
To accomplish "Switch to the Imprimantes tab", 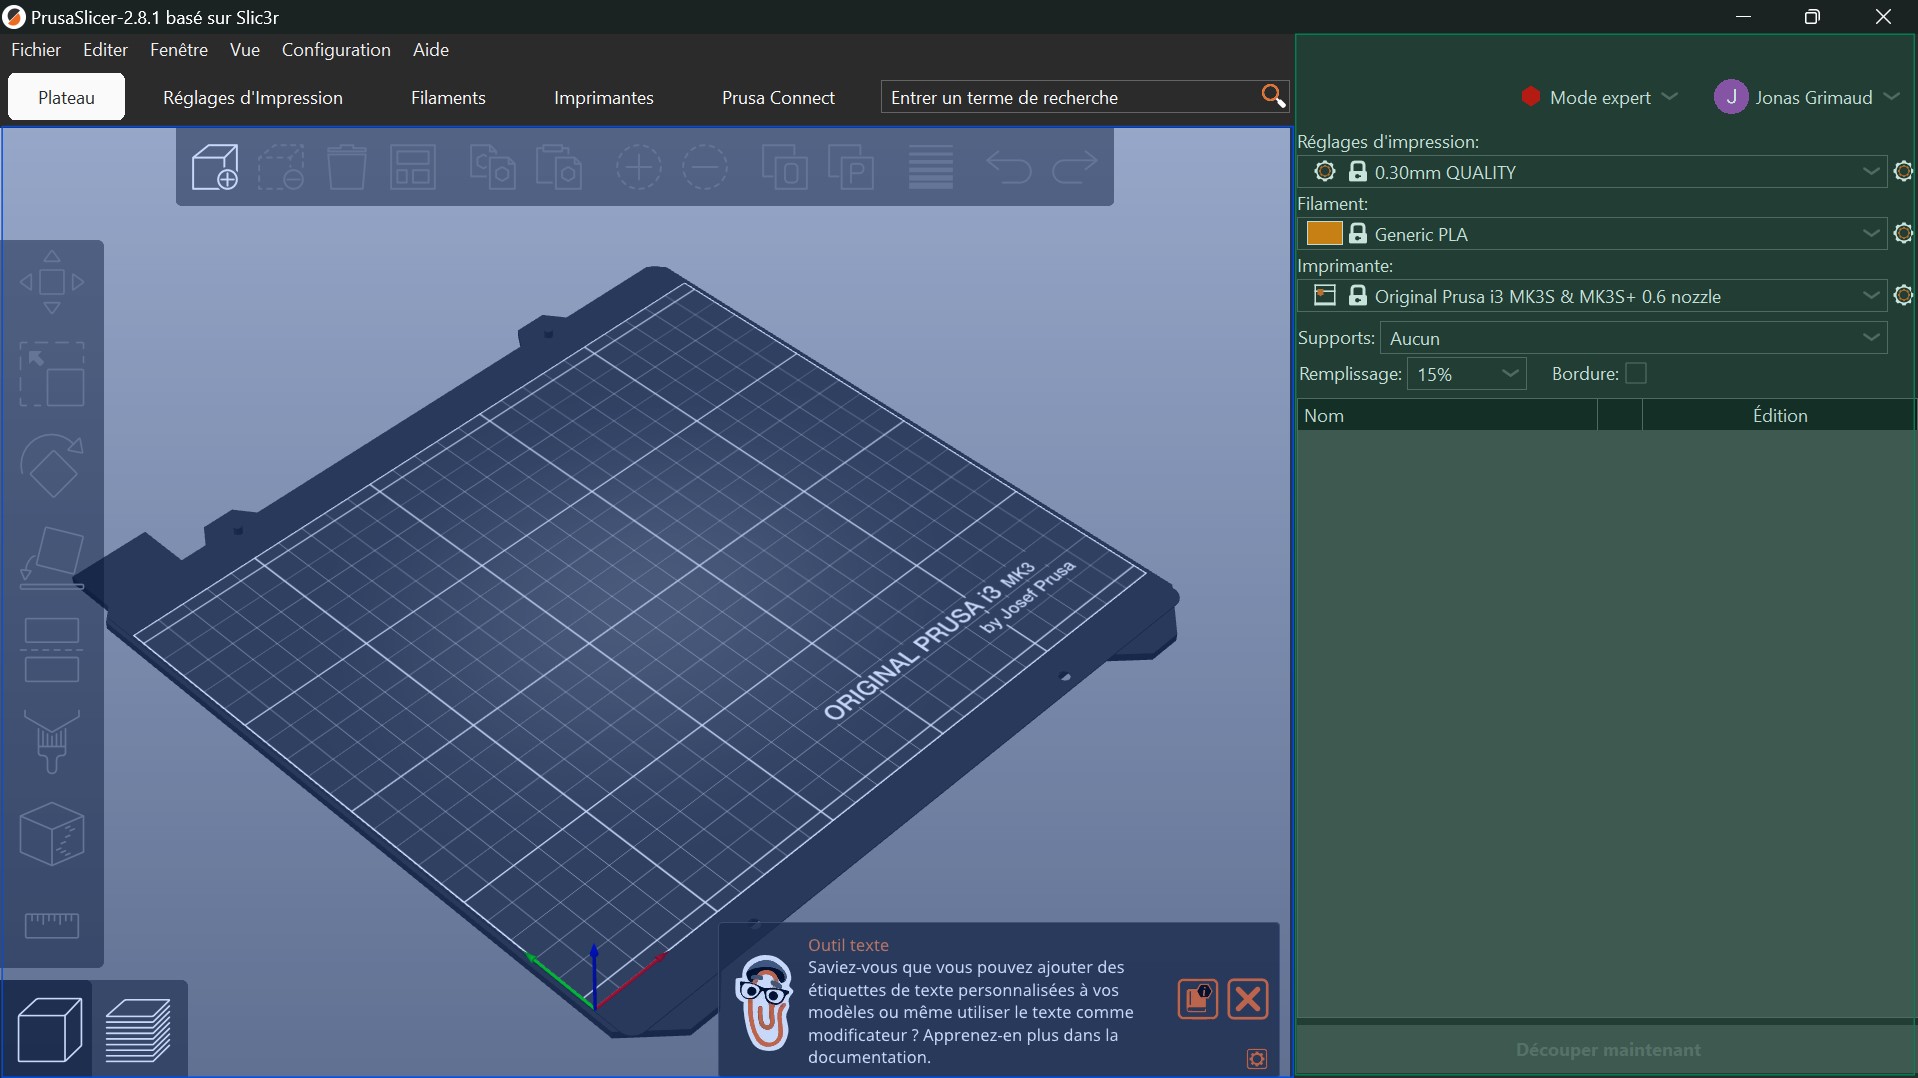I will tap(604, 97).
